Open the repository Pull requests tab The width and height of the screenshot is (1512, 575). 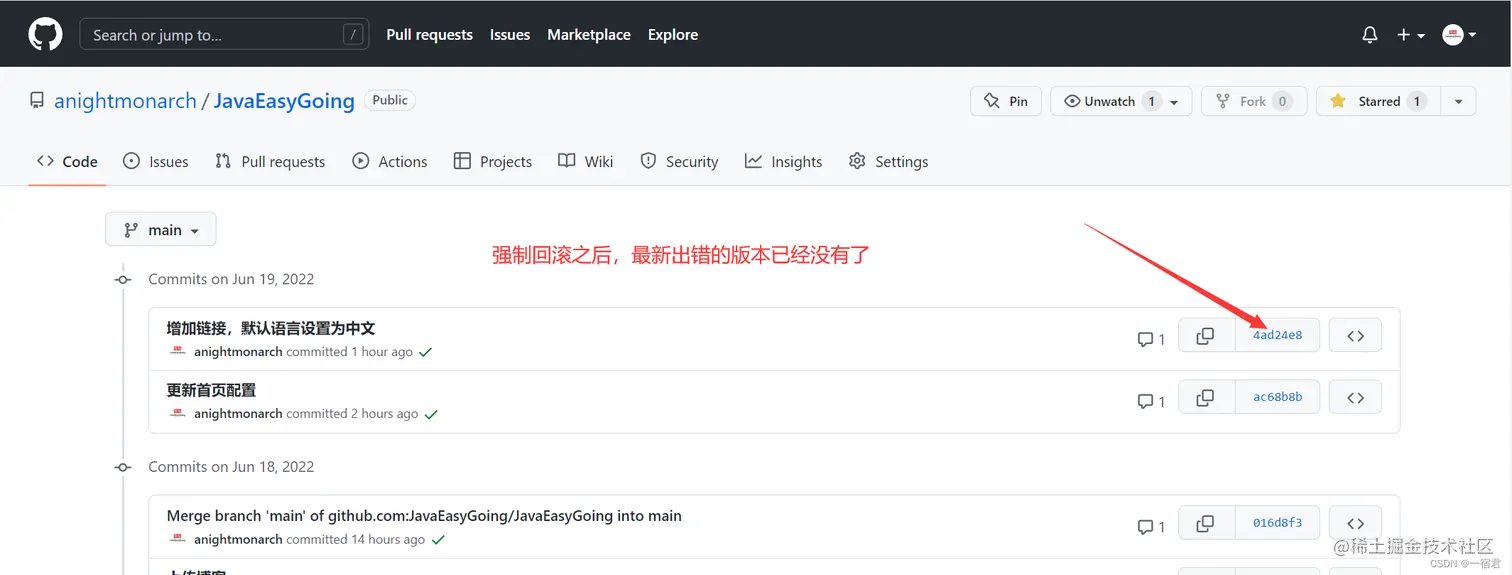point(270,161)
